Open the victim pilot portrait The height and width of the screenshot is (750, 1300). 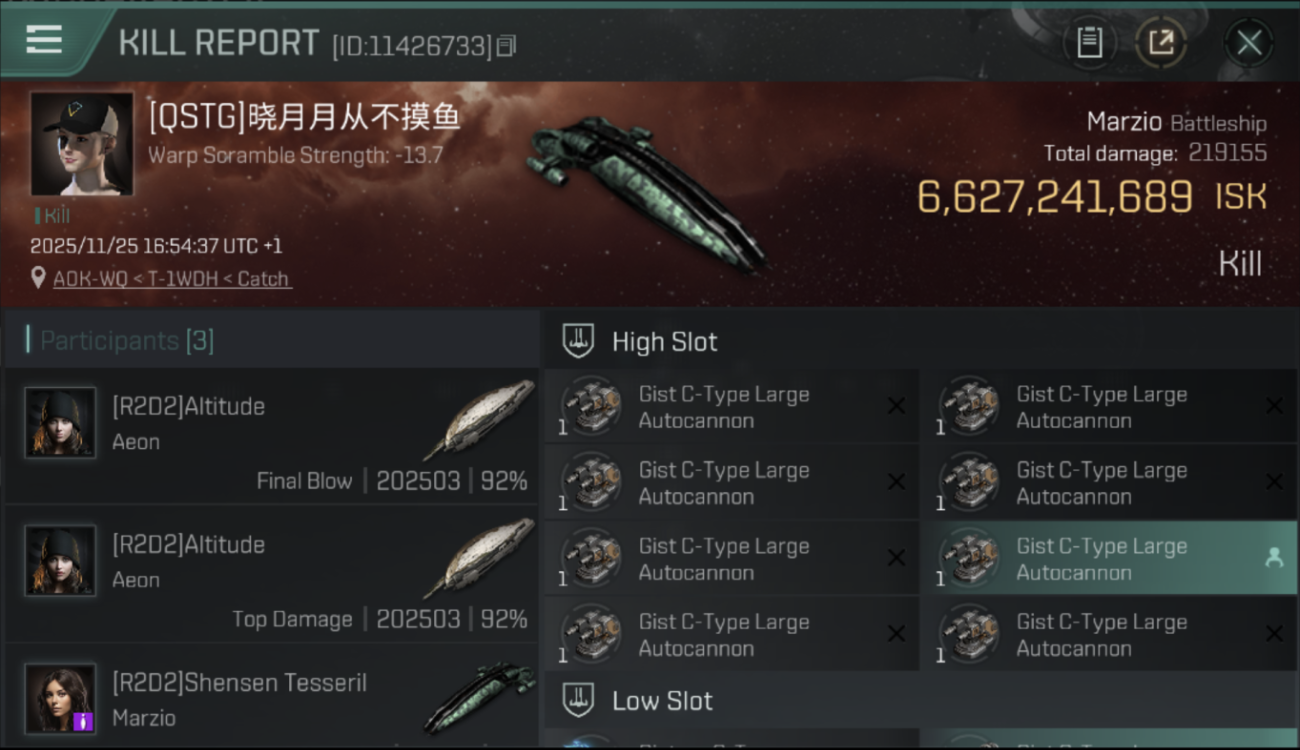81,143
